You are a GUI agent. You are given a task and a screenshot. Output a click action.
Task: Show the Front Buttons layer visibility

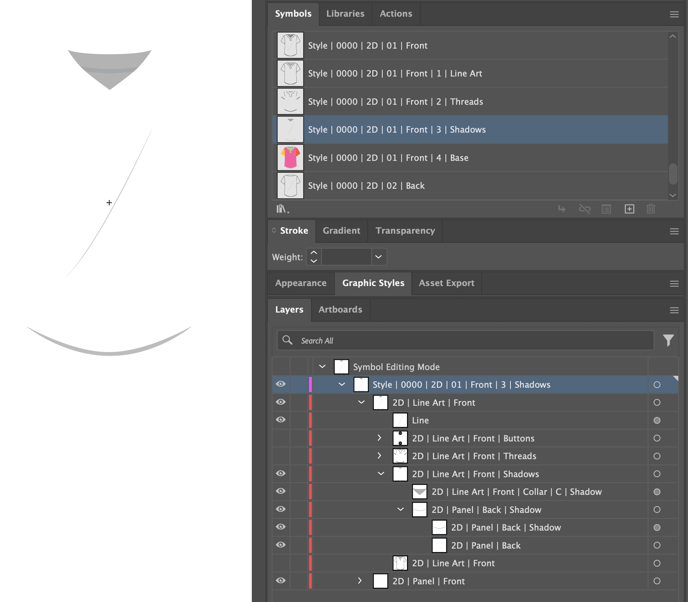pyautogui.click(x=281, y=439)
